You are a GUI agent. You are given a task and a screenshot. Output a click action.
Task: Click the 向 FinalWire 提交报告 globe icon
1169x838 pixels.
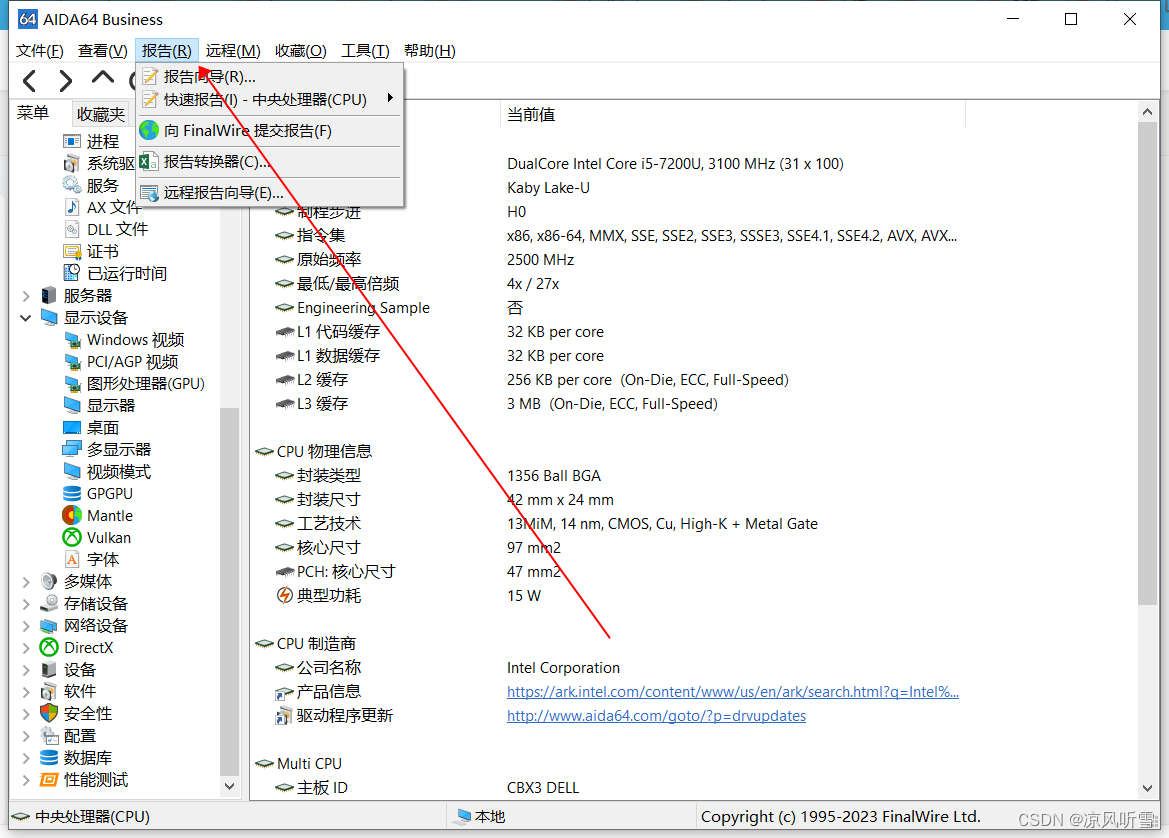150,130
